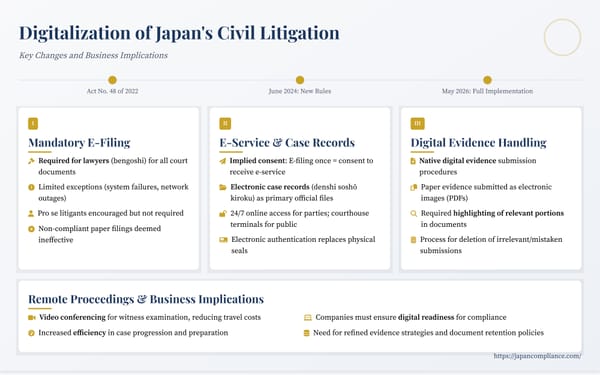Image resolution: width=600 pixels, height=375 pixels.
Task: Click the unlock icon beside '24/7 online access'
Action: [x=223, y=214]
